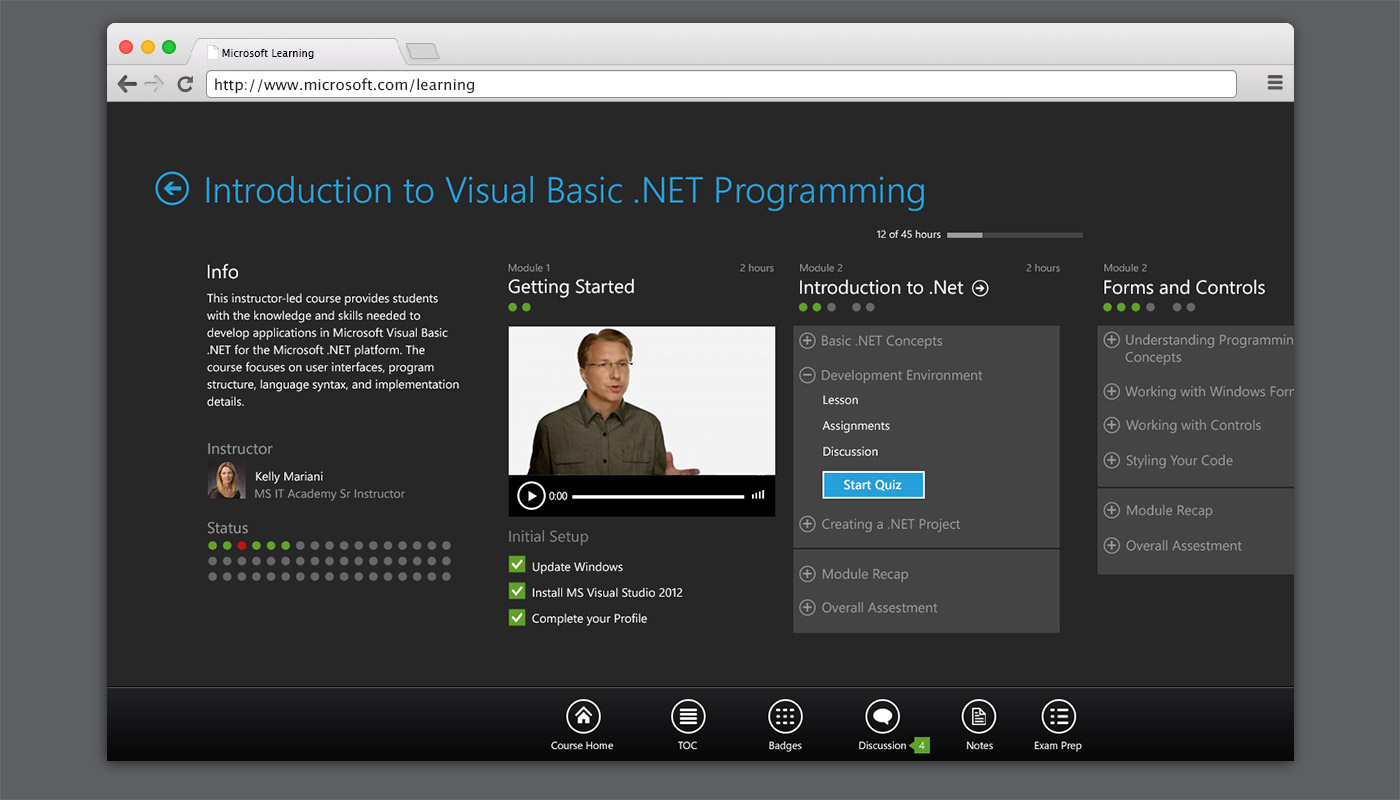The width and height of the screenshot is (1400, 800).
Task: Open the Discussion speech bubble icon
Action: 882,716
